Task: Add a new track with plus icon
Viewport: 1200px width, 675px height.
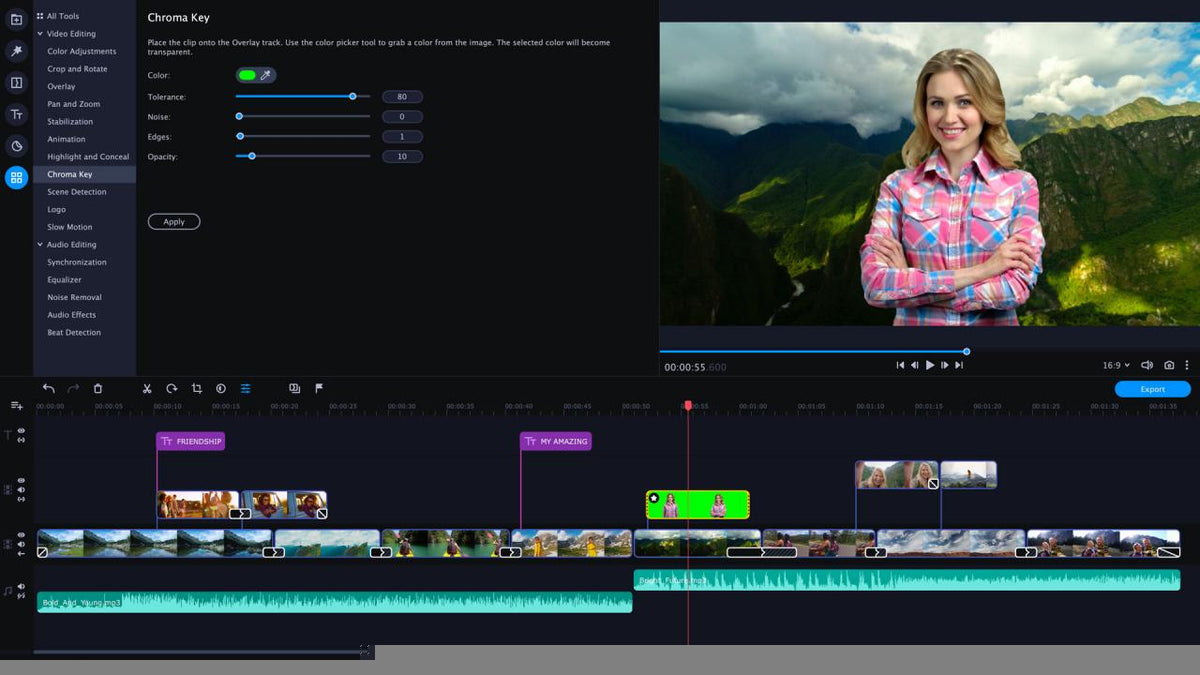Action: tap(17, 405)
